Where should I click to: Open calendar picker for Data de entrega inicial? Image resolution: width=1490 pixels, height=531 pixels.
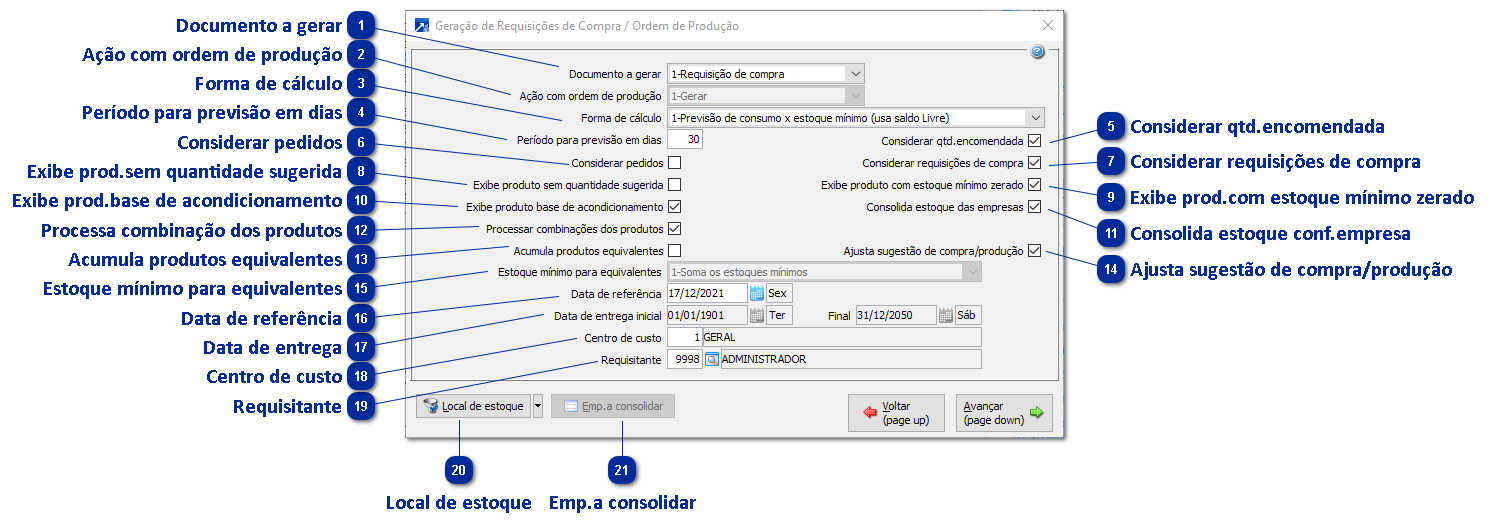tap(757, 316)
